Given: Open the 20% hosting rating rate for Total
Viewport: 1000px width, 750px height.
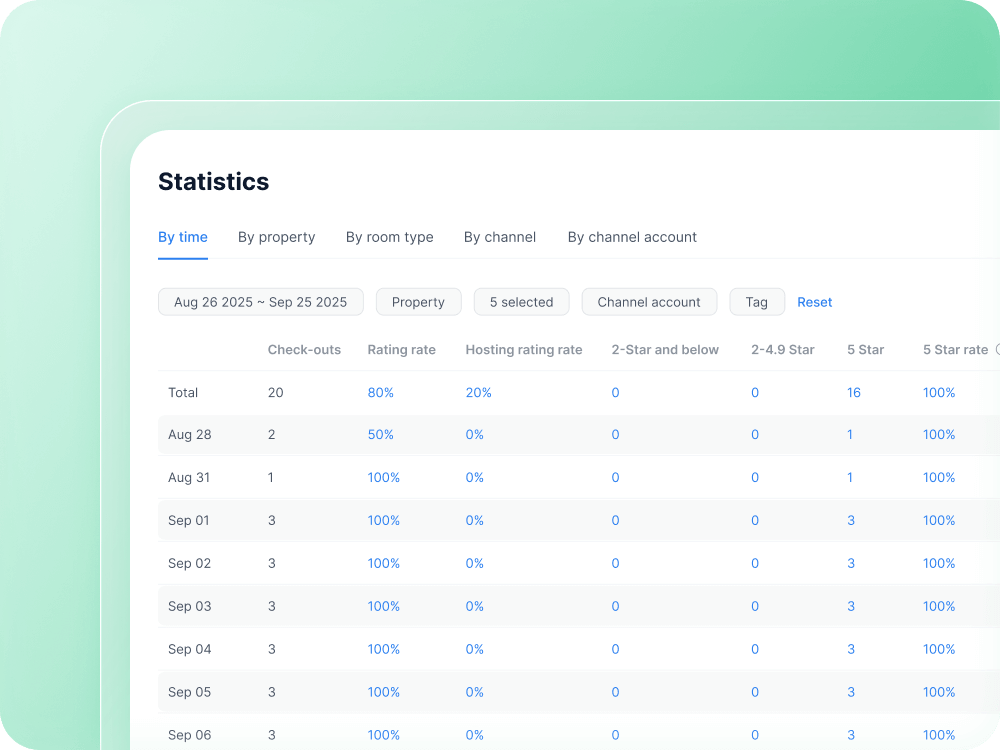Looking at the screenshot, I should (478, 392).
